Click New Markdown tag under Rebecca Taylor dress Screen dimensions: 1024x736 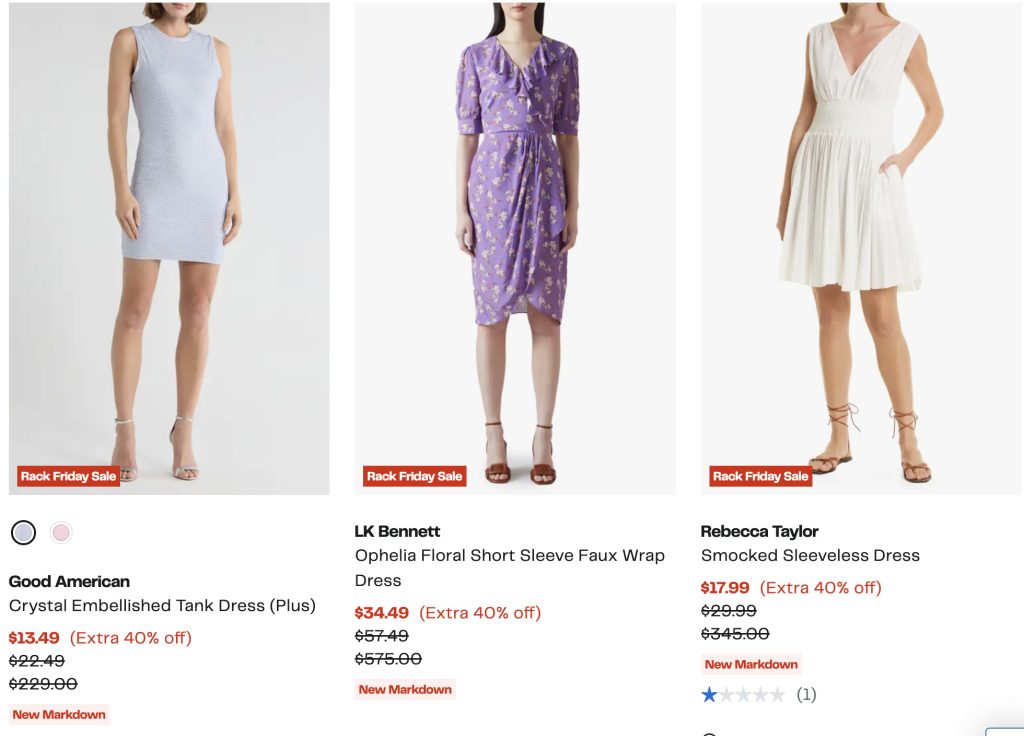coord(751,664)
